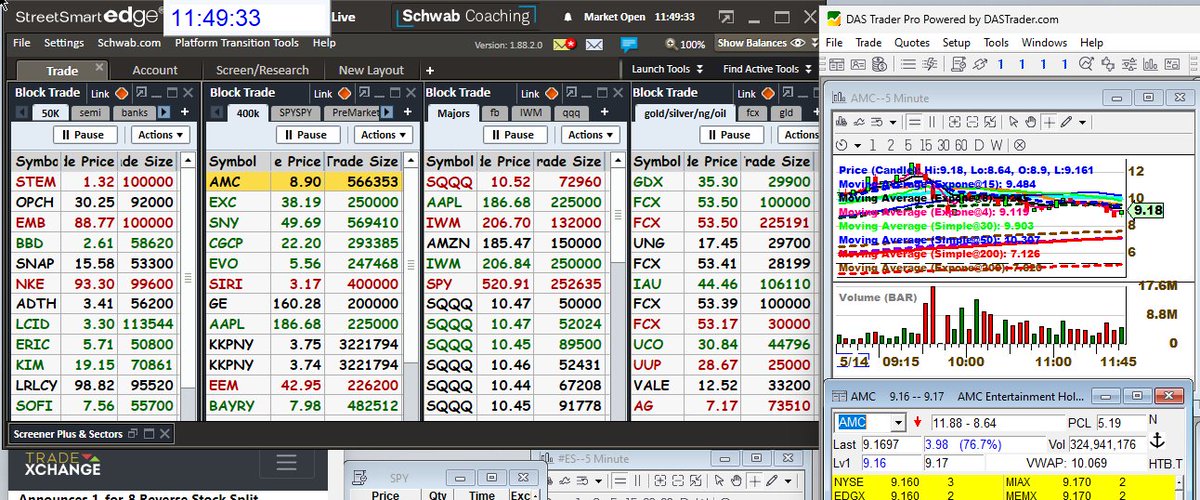Expand the Launch Tools menu
Screen dimensions: 1200x500
667,69
